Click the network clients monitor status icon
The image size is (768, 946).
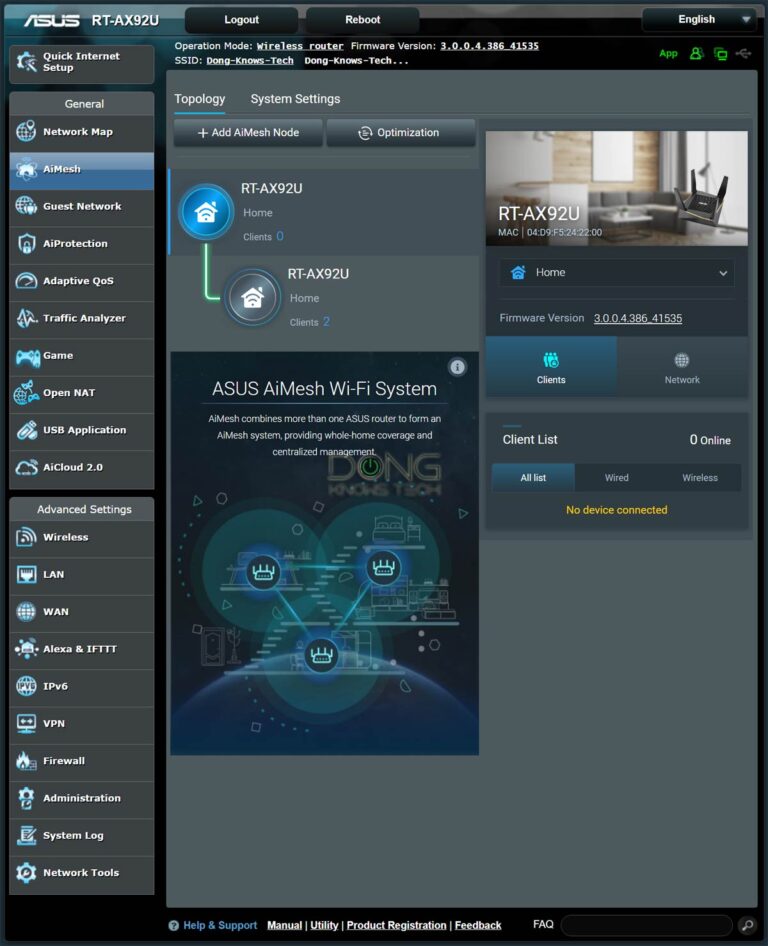pyautogui.click(x=720, y=53)
